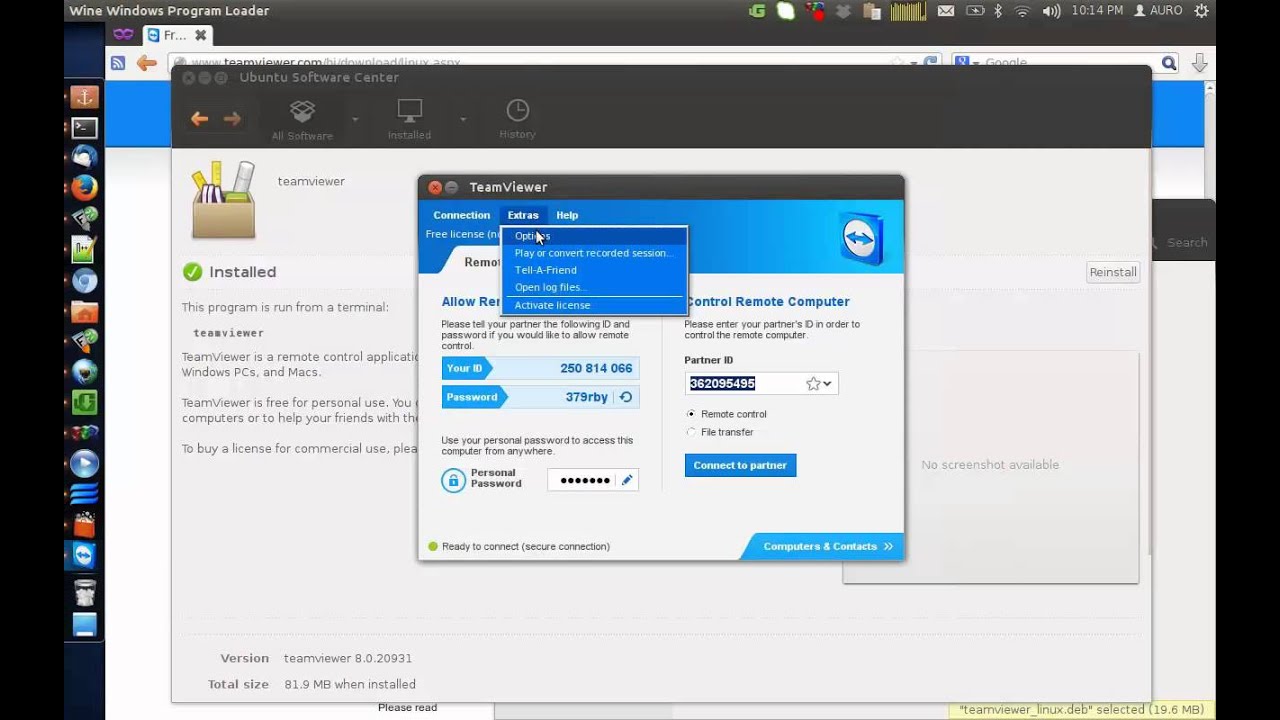
Task: Choose Activate license from Extras menu
Action: (594, 305)
